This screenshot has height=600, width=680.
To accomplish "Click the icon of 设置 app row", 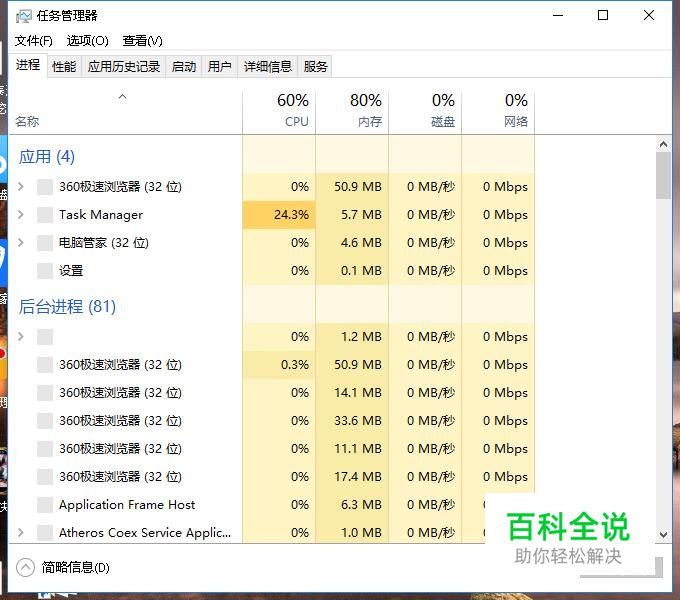I will [45, 271].
